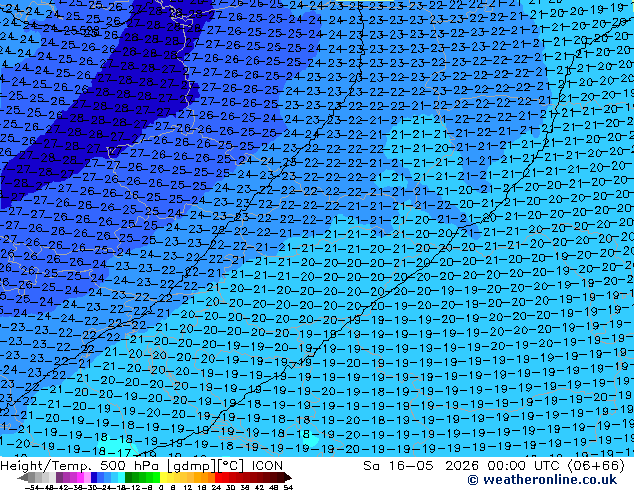This screenshot has height=490, width=634.
Task: Click the '[gdmp]' unit label
Action: point(192,466)
